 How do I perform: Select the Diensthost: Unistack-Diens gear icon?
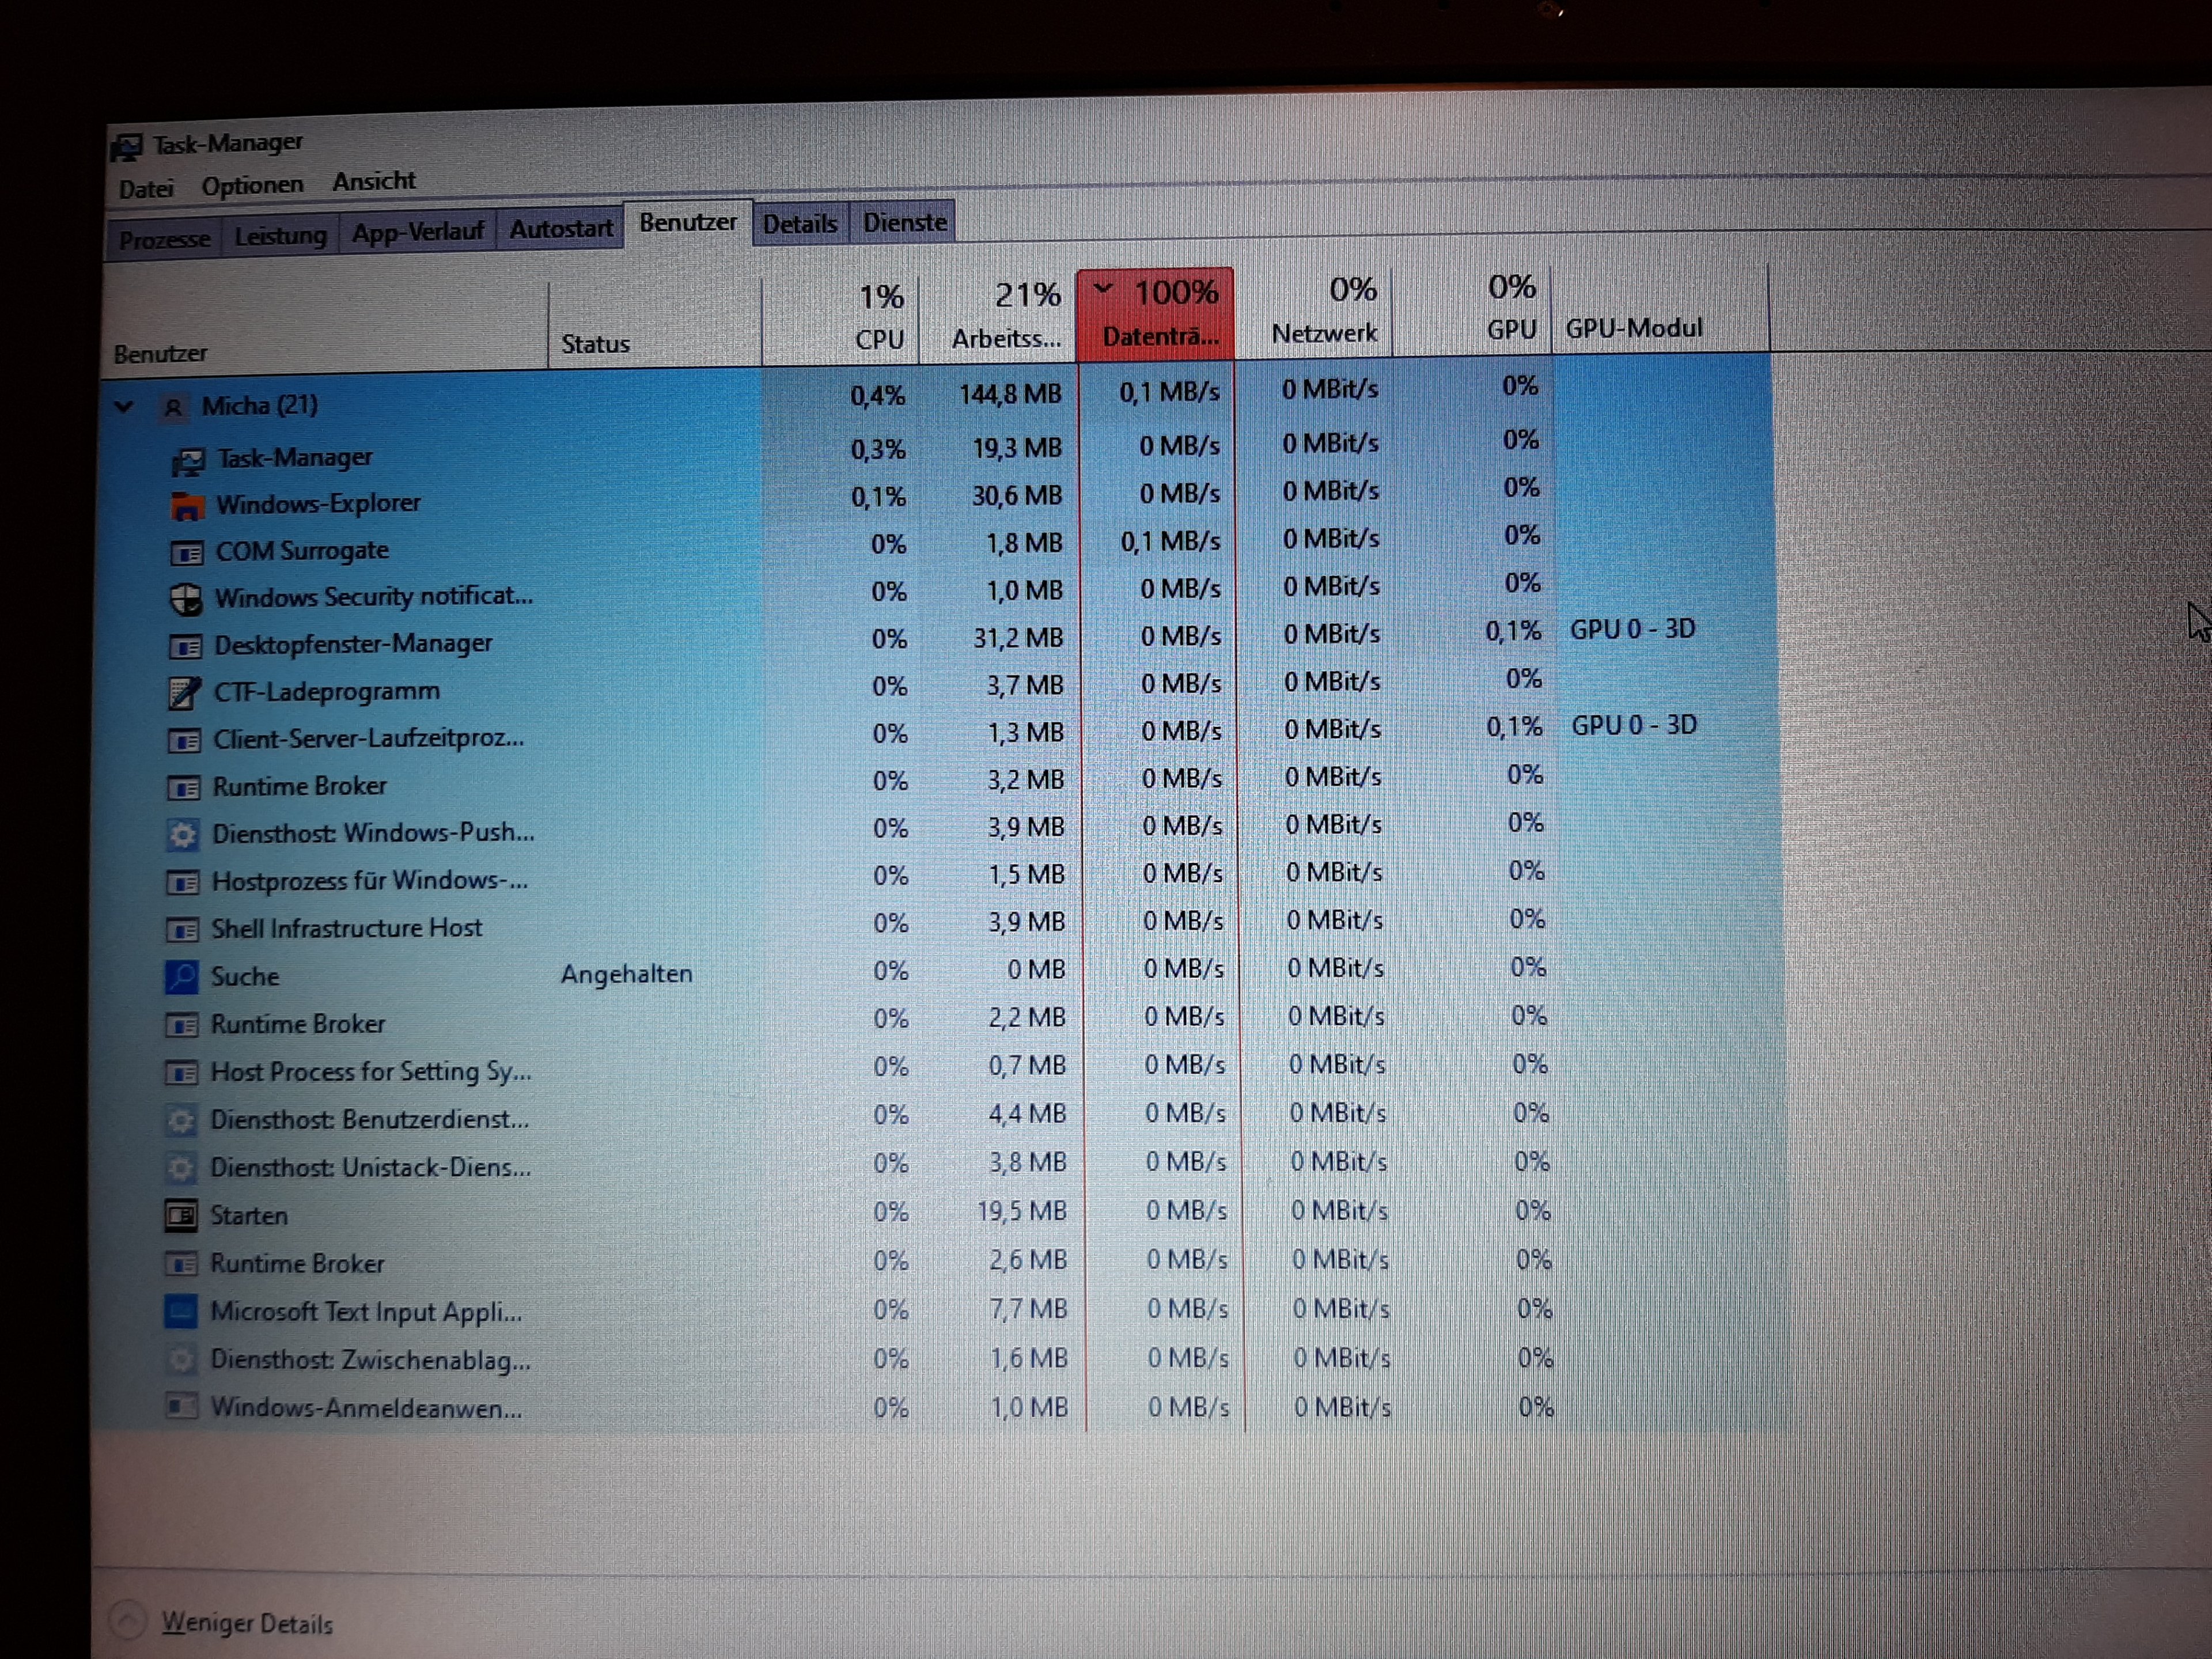tap(181, 1169)
